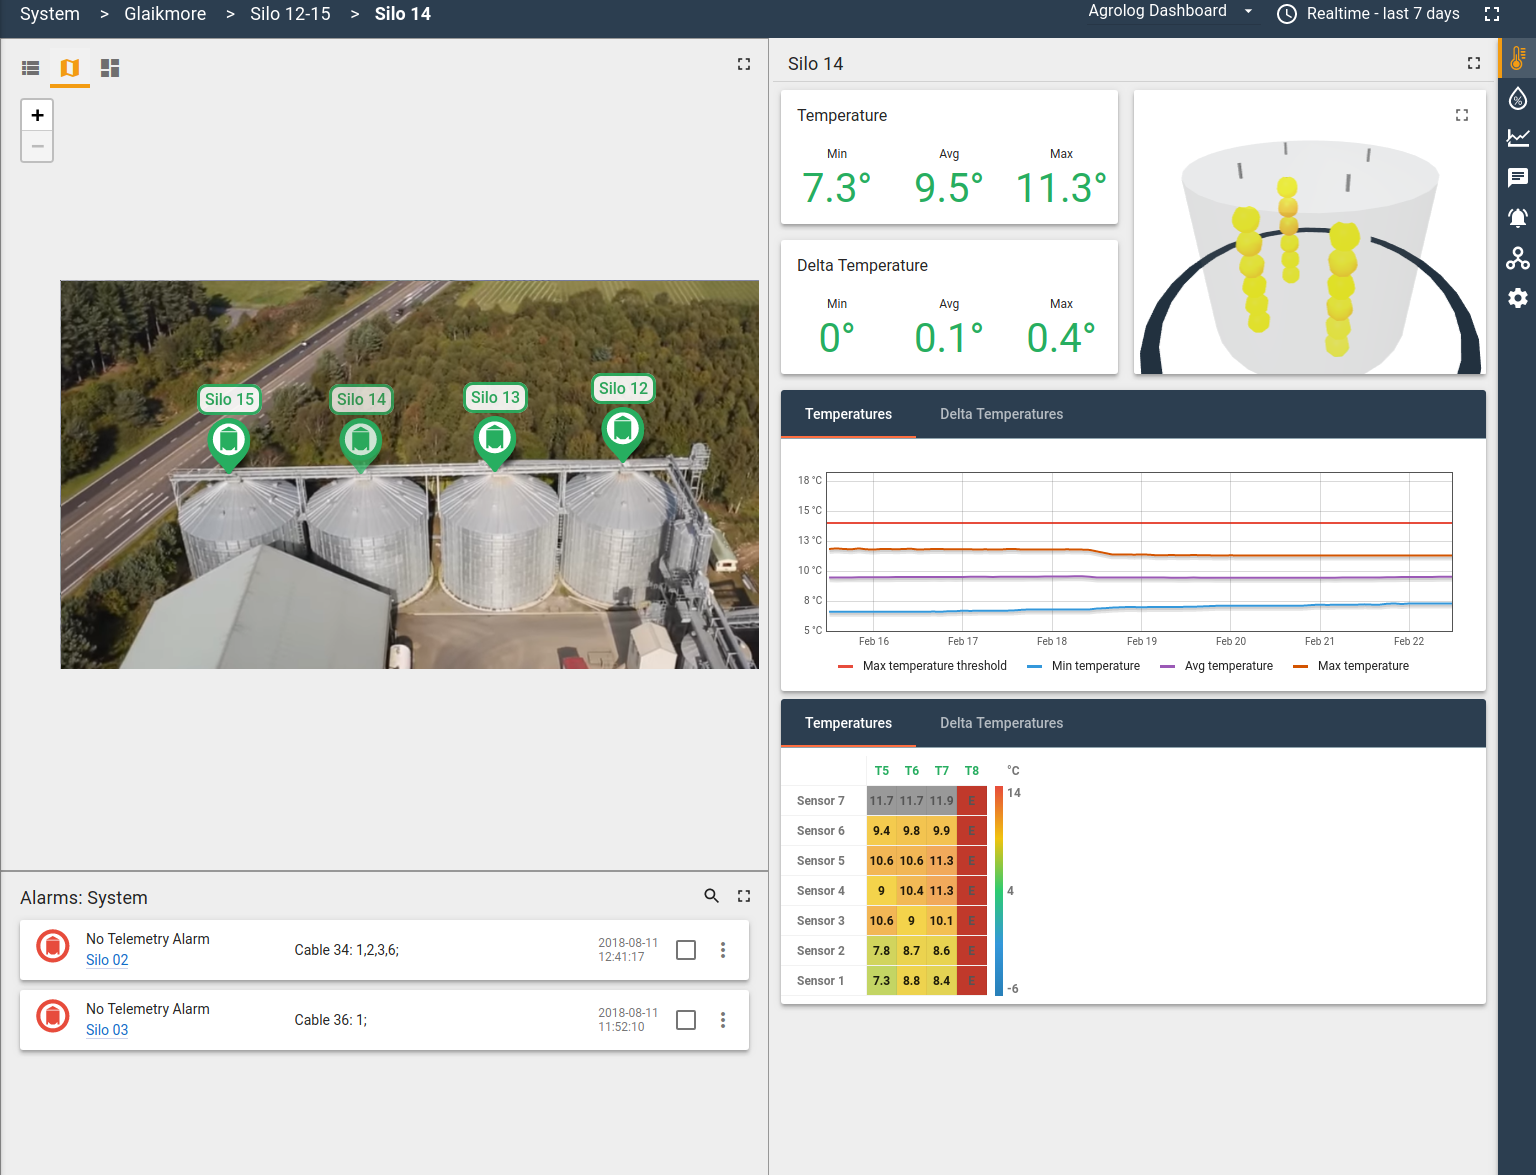Select the Temperature panel icon in right sidebar

pyautogui.click(x=1516, y=58)
